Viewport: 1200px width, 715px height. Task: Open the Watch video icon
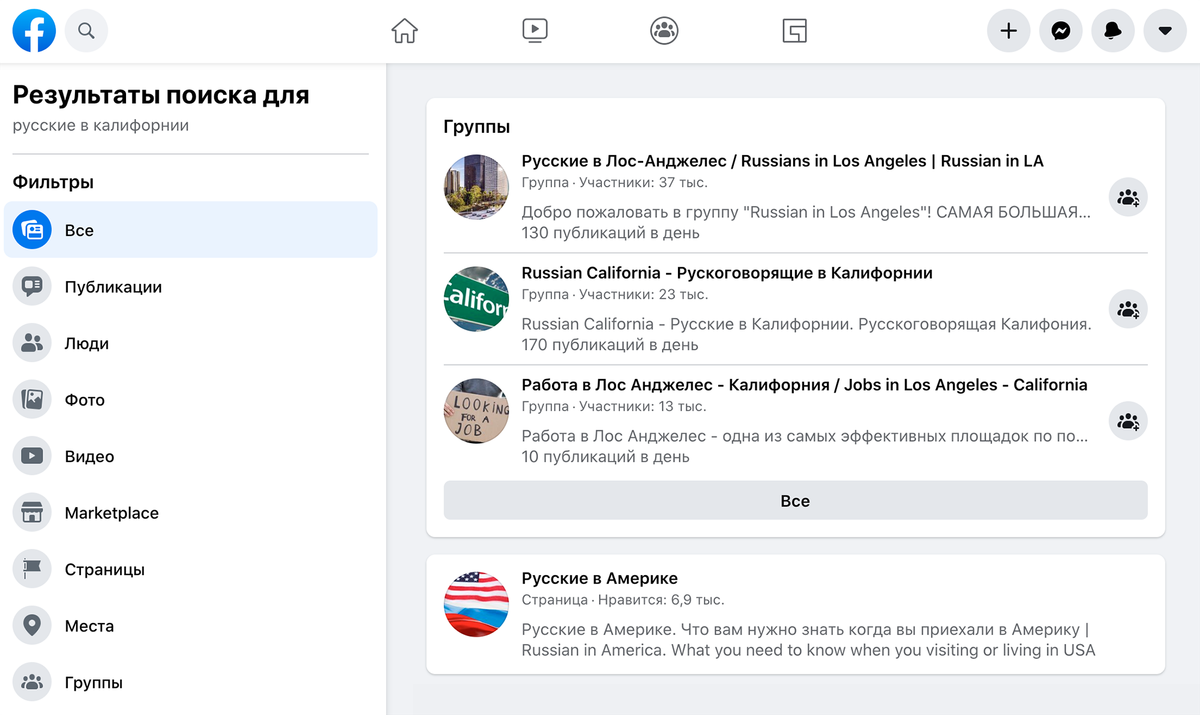pyautogui.click(x=535, y=31)
